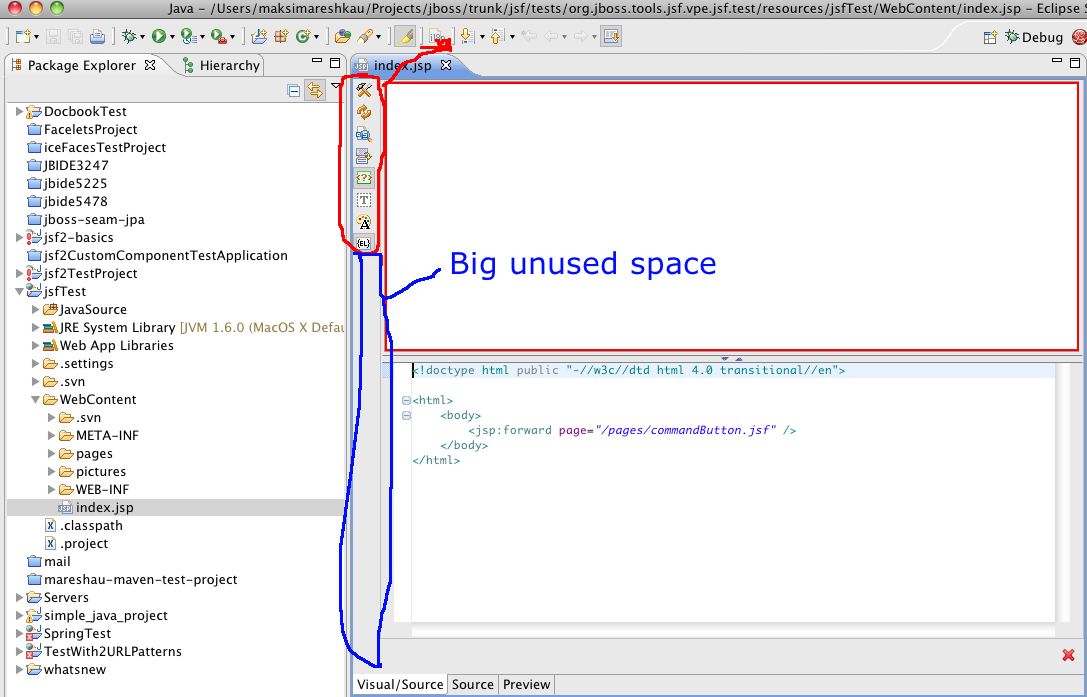Toggle Mark Occurrences highlighter button

[405, 36]
